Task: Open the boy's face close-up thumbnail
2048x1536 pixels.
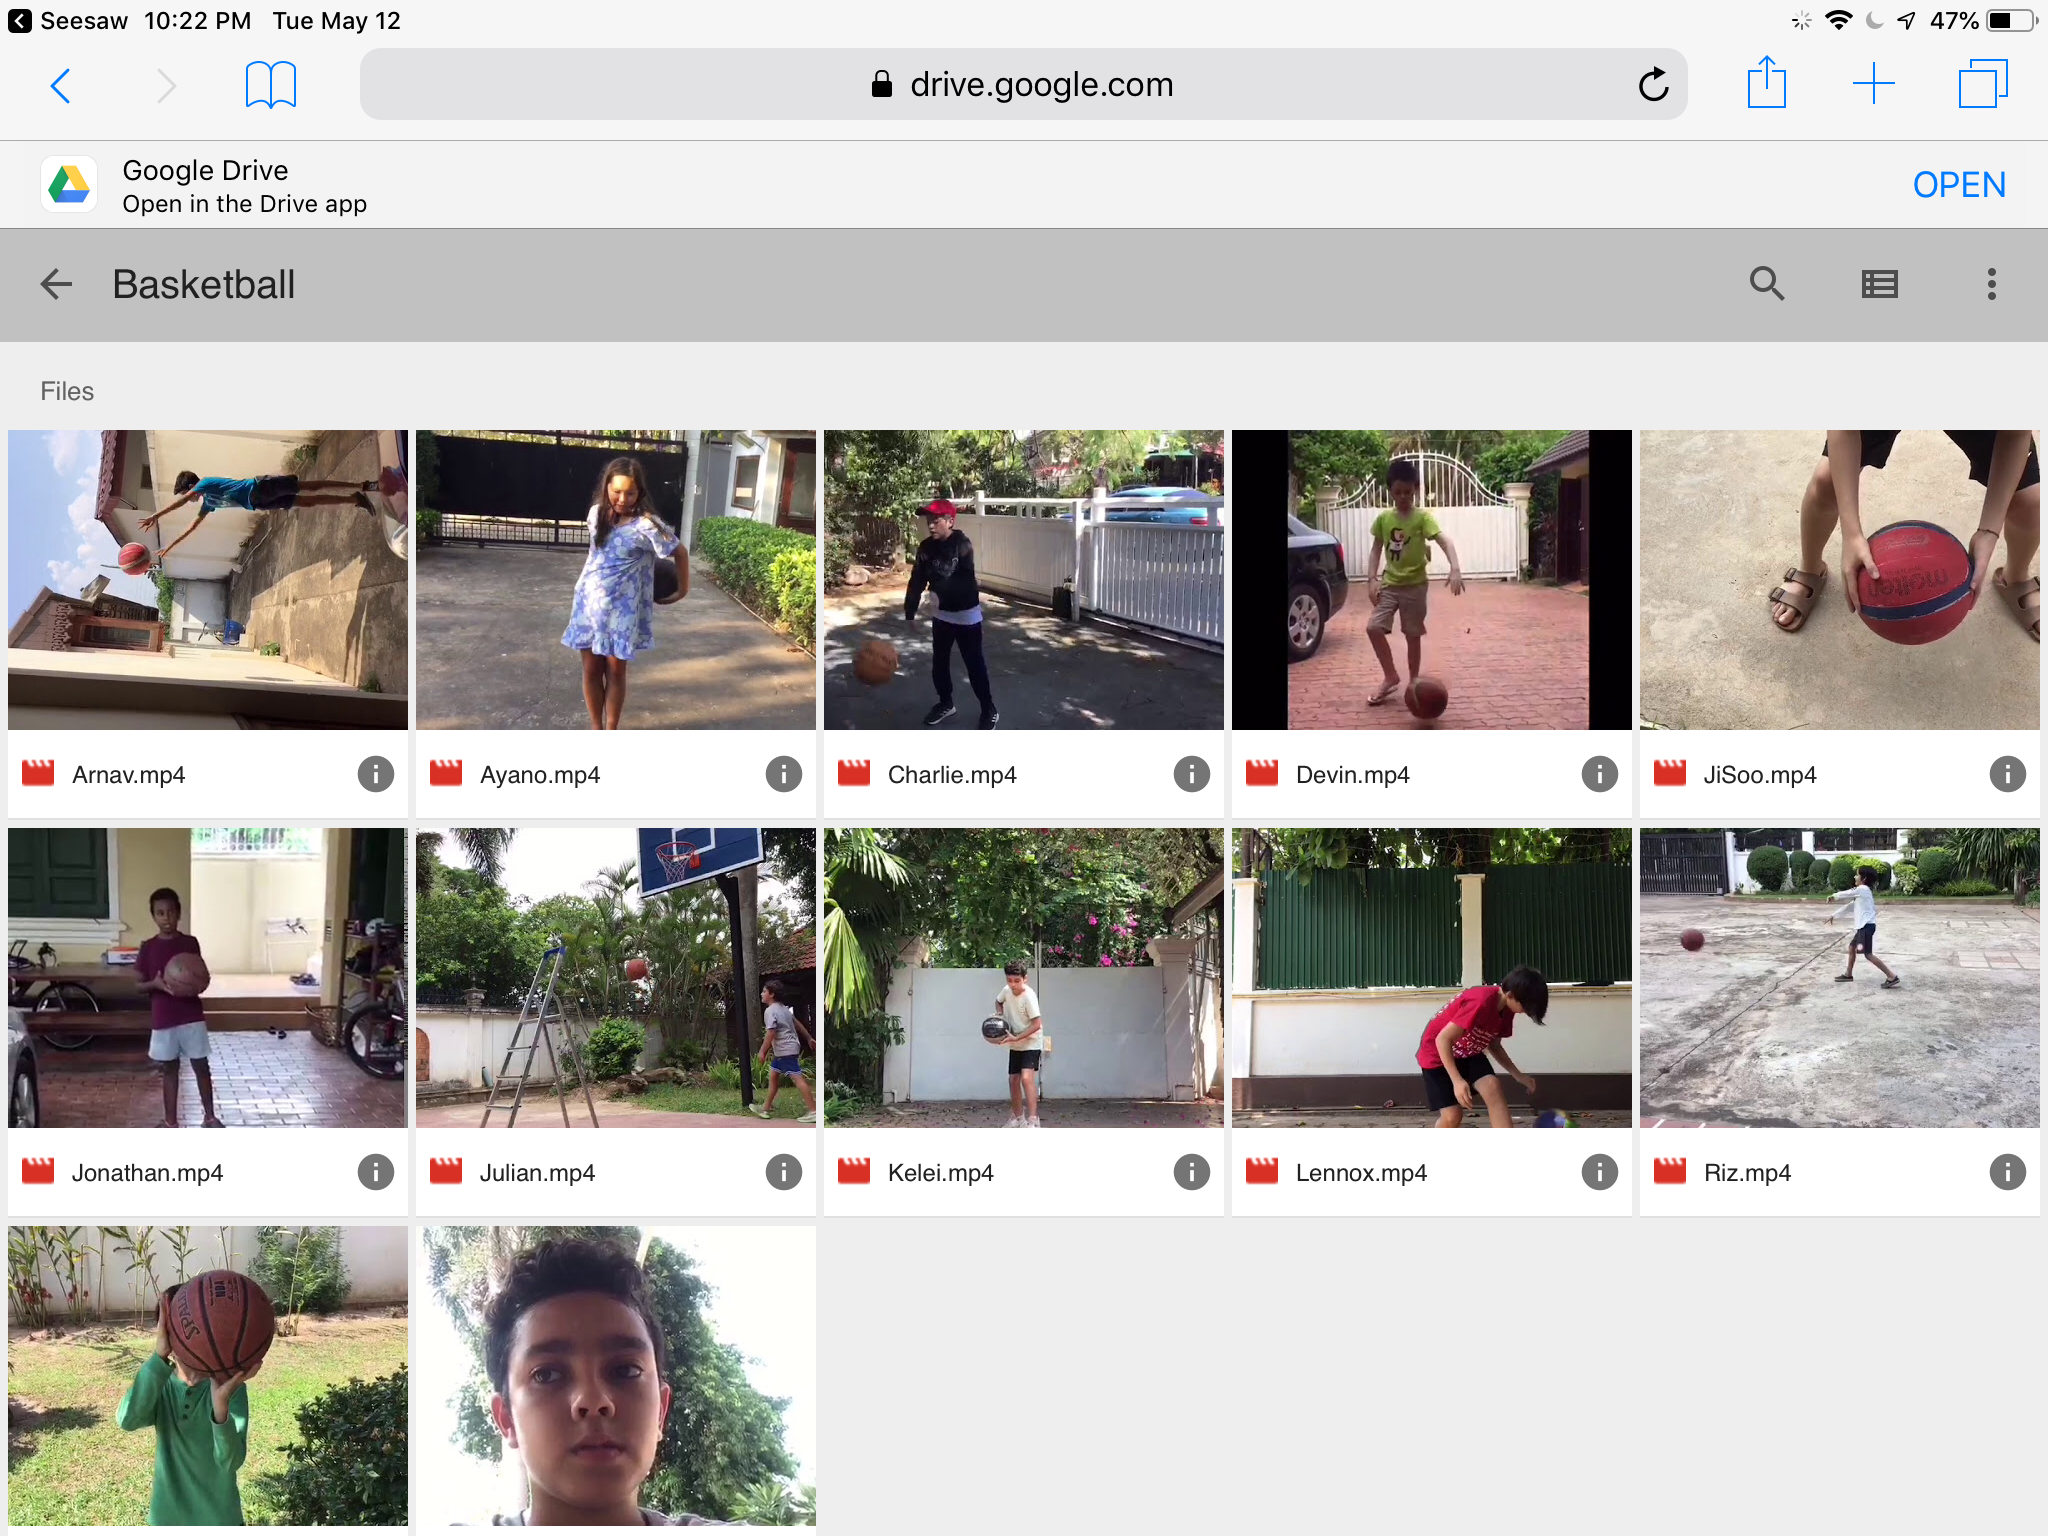Action: (616, 1376)
